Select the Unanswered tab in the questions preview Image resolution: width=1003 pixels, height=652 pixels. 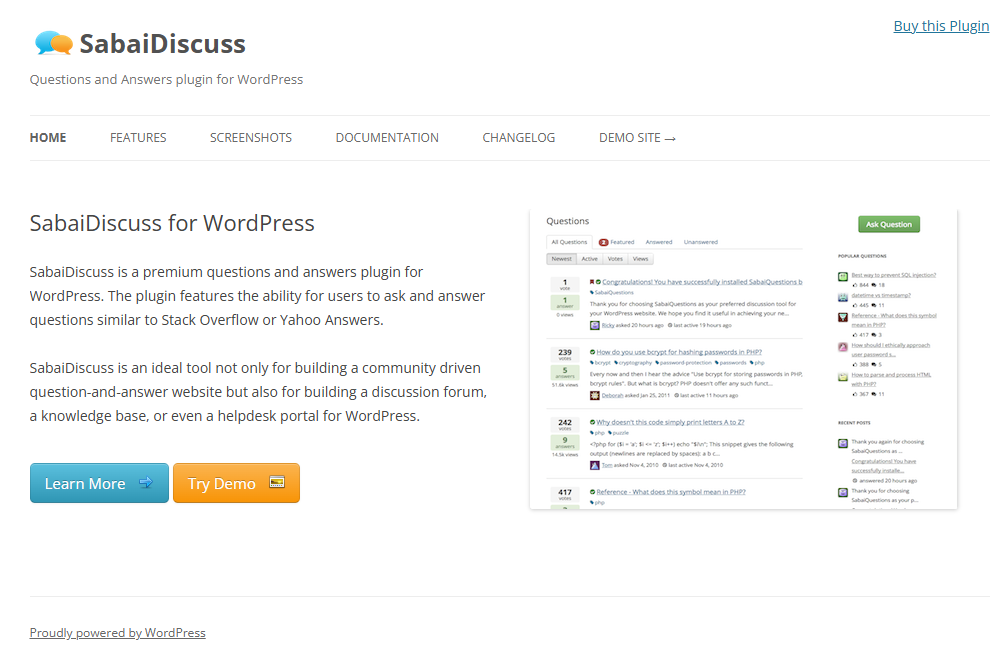coord(700,242)
